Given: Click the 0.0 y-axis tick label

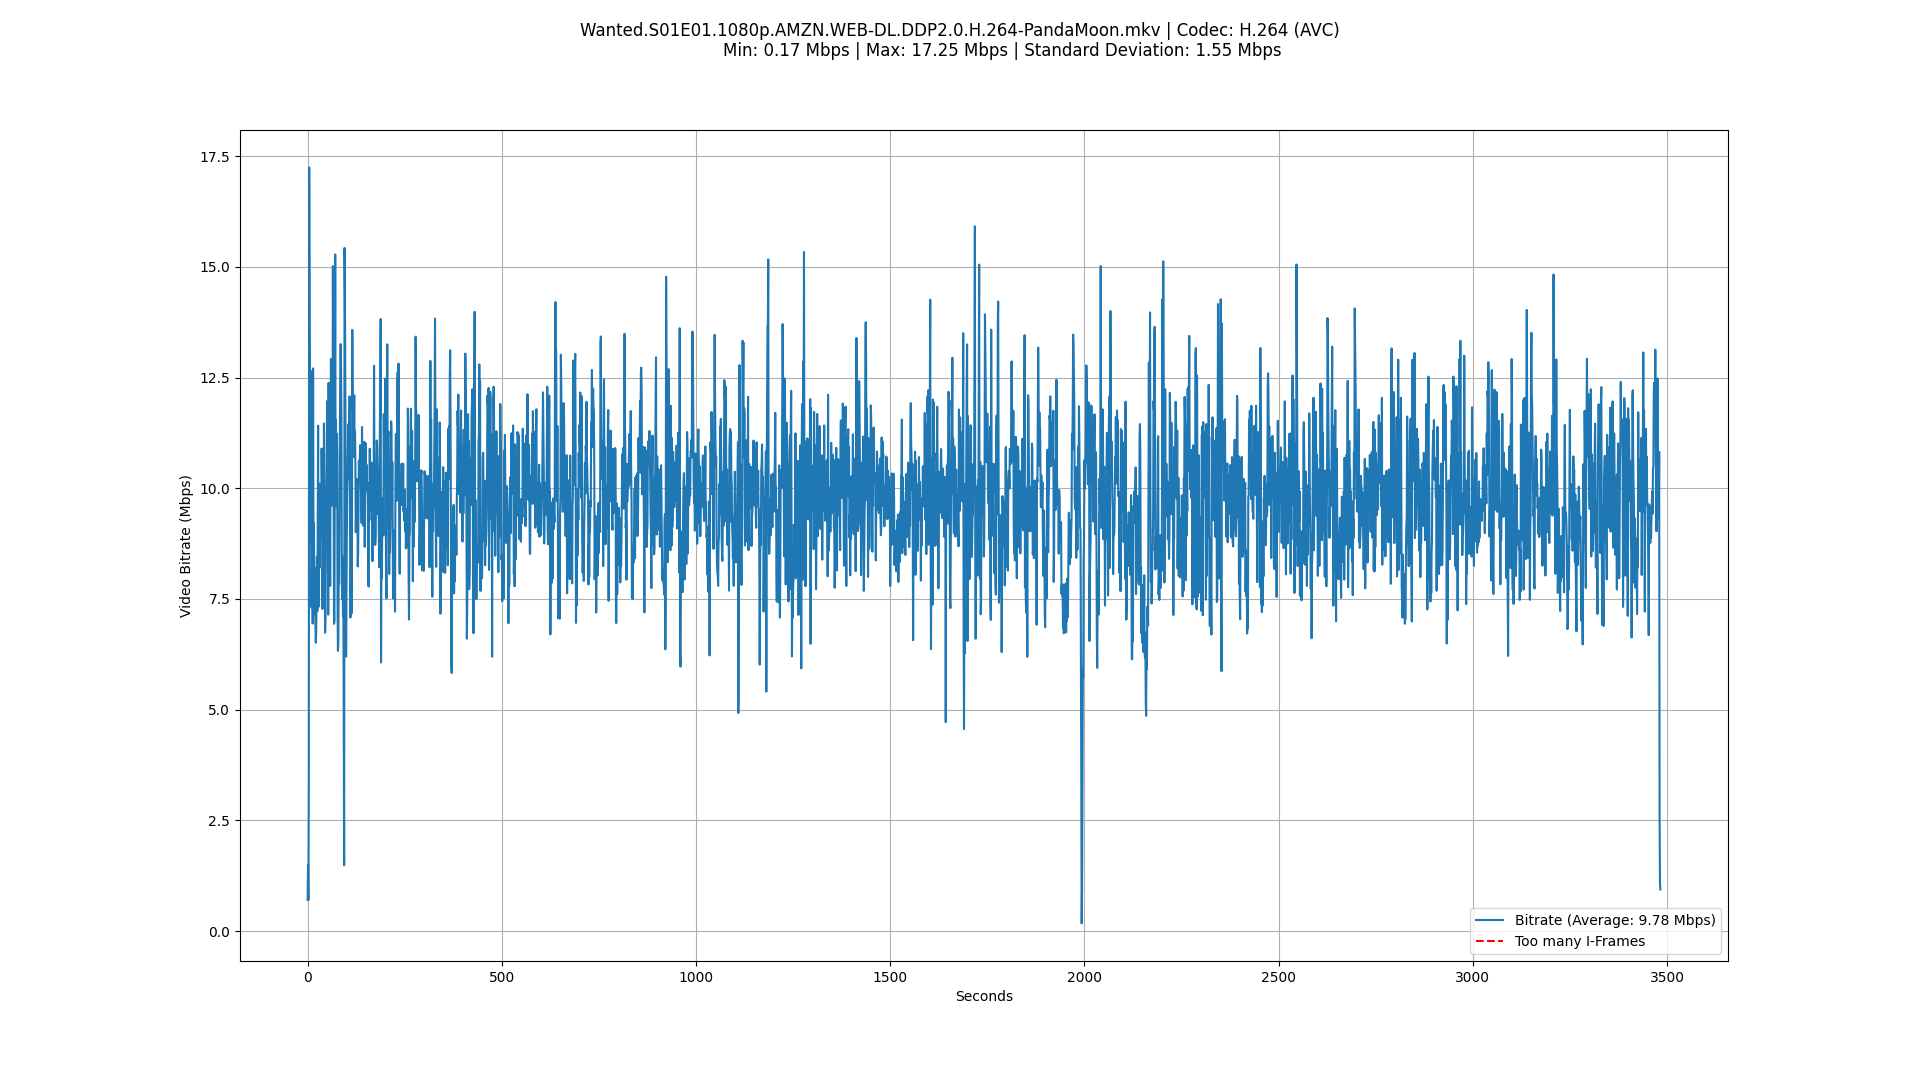Looking at the screenshot, I should (x=218, y=932).
